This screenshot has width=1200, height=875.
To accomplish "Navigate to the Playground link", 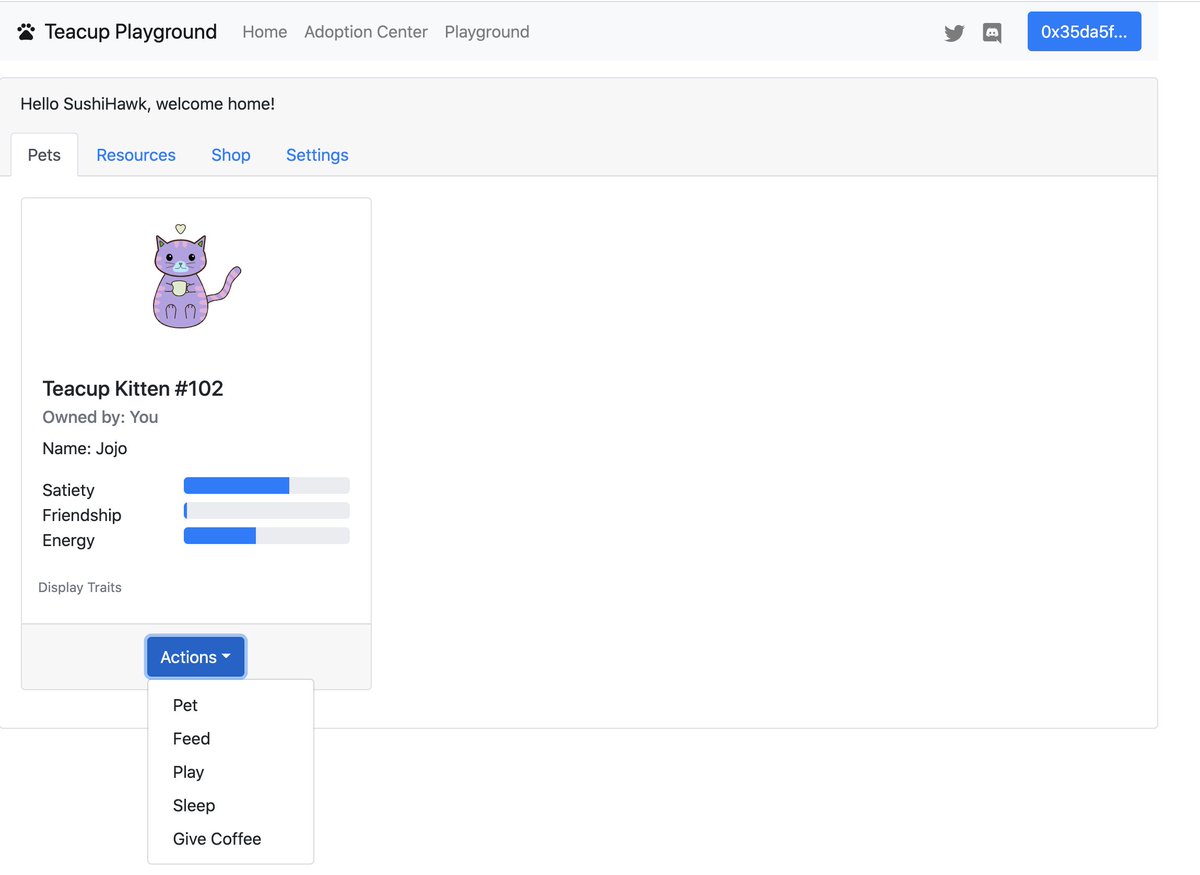I will pos(487,32).
